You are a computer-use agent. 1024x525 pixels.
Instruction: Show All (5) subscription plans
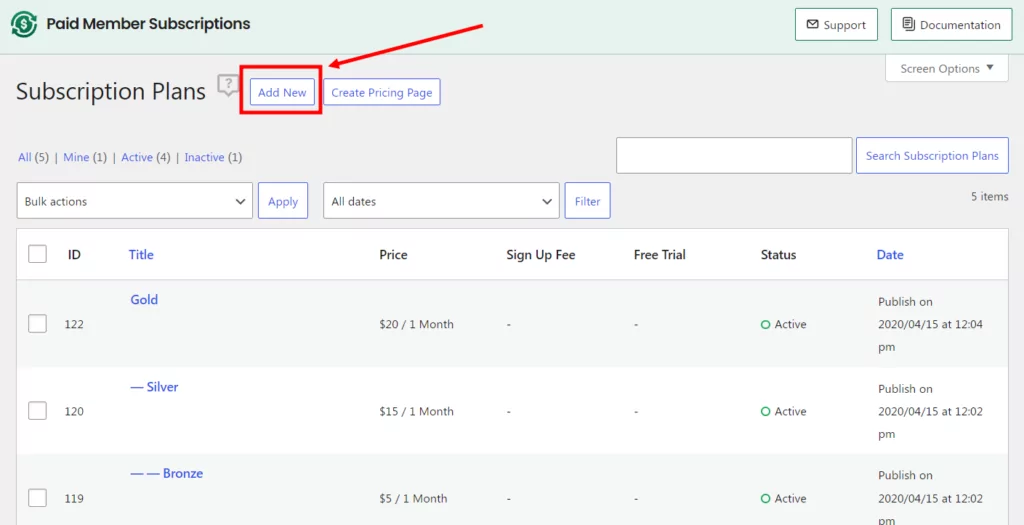[x=33, y=157]
